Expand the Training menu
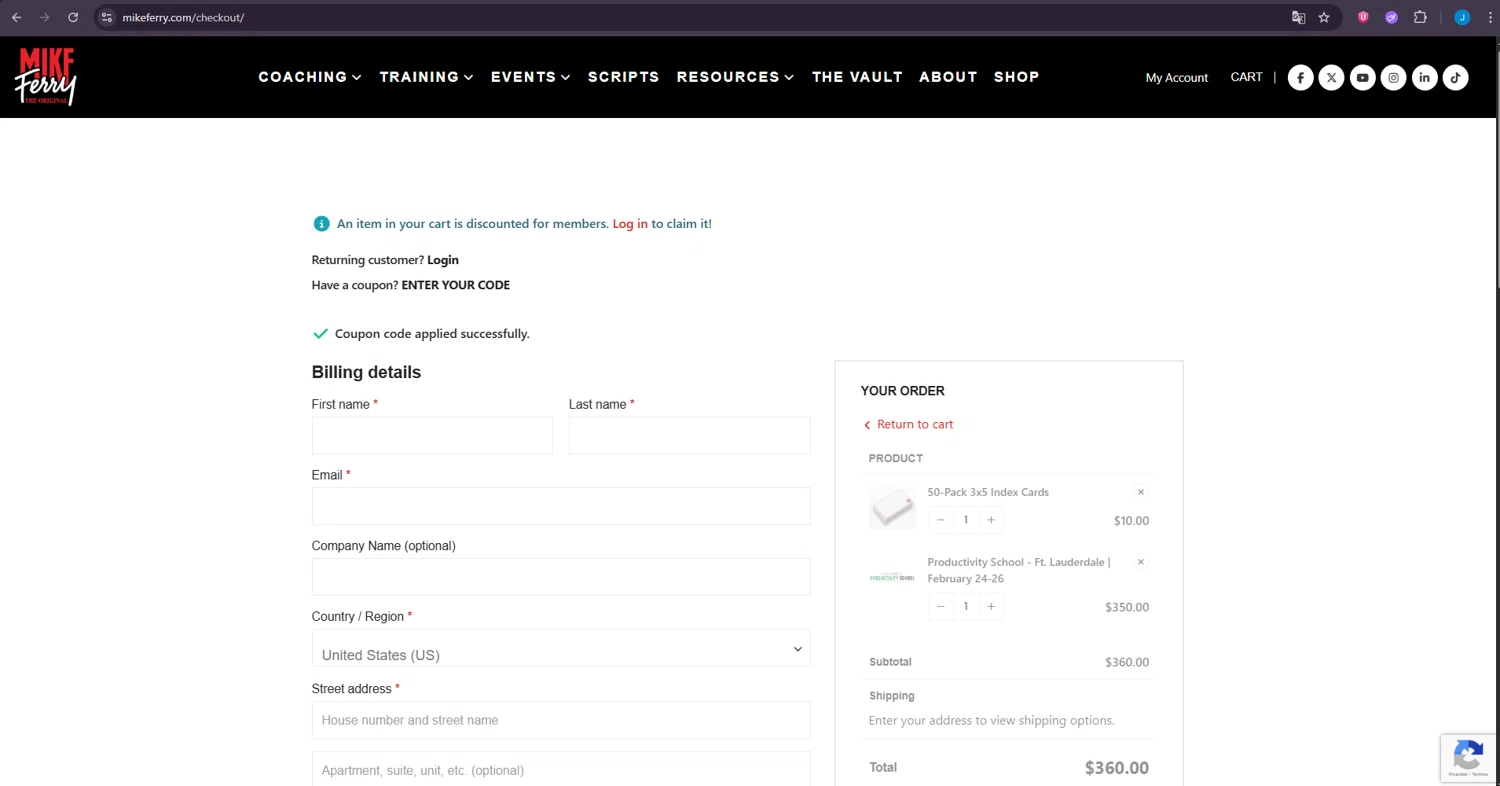 427,77
